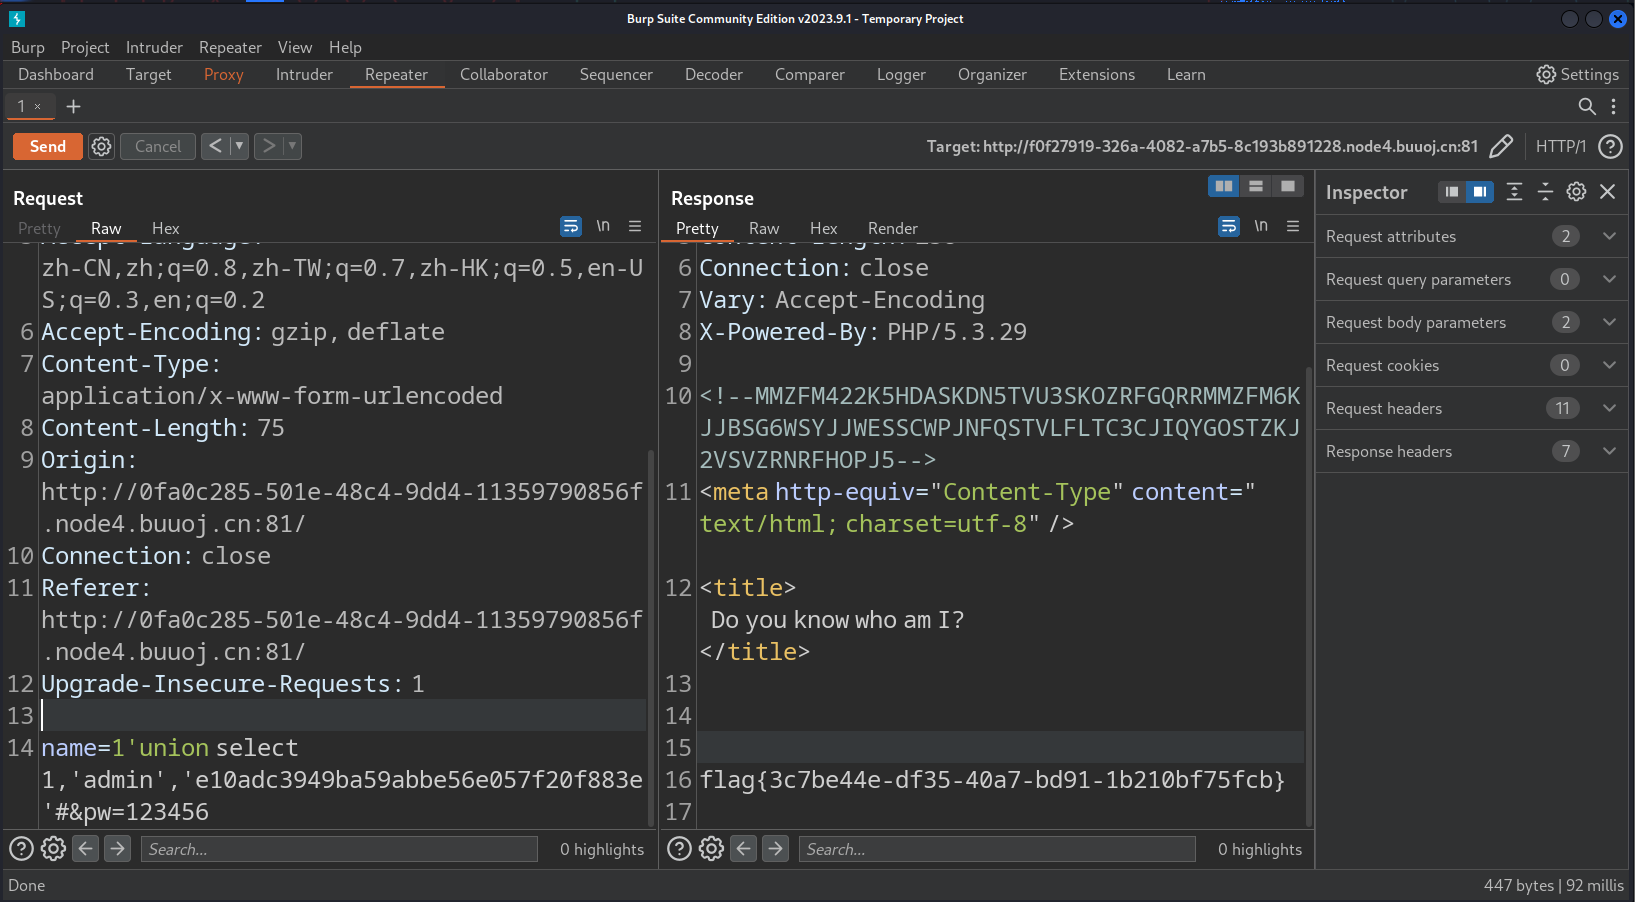Collapse all Inspector sections icon

(x=1545, y=192)
